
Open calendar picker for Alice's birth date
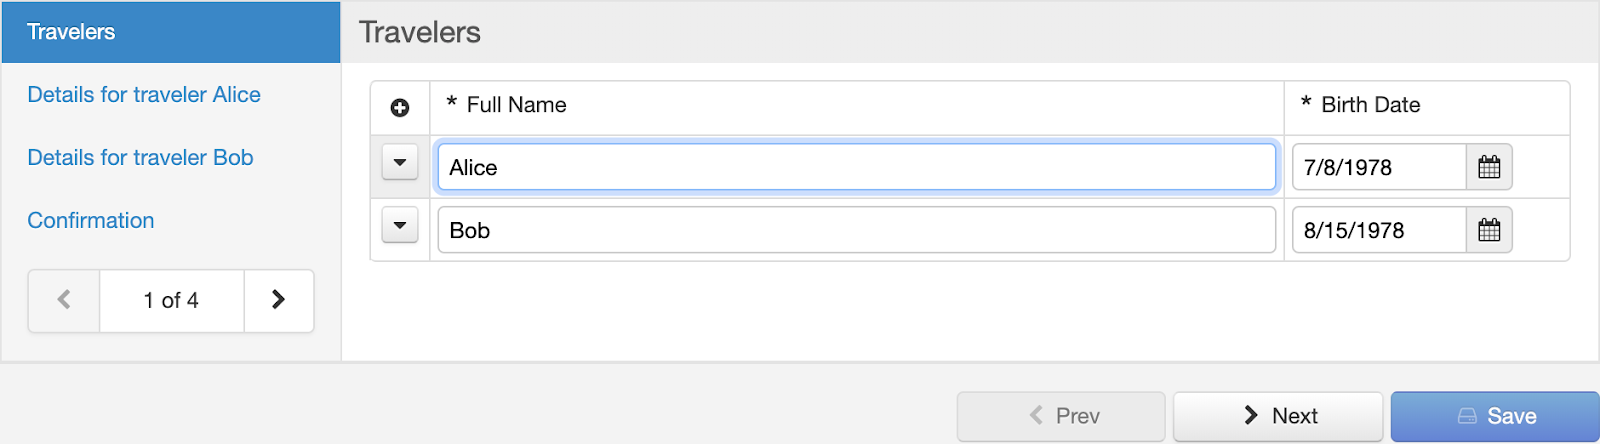tap(1489, 167)
